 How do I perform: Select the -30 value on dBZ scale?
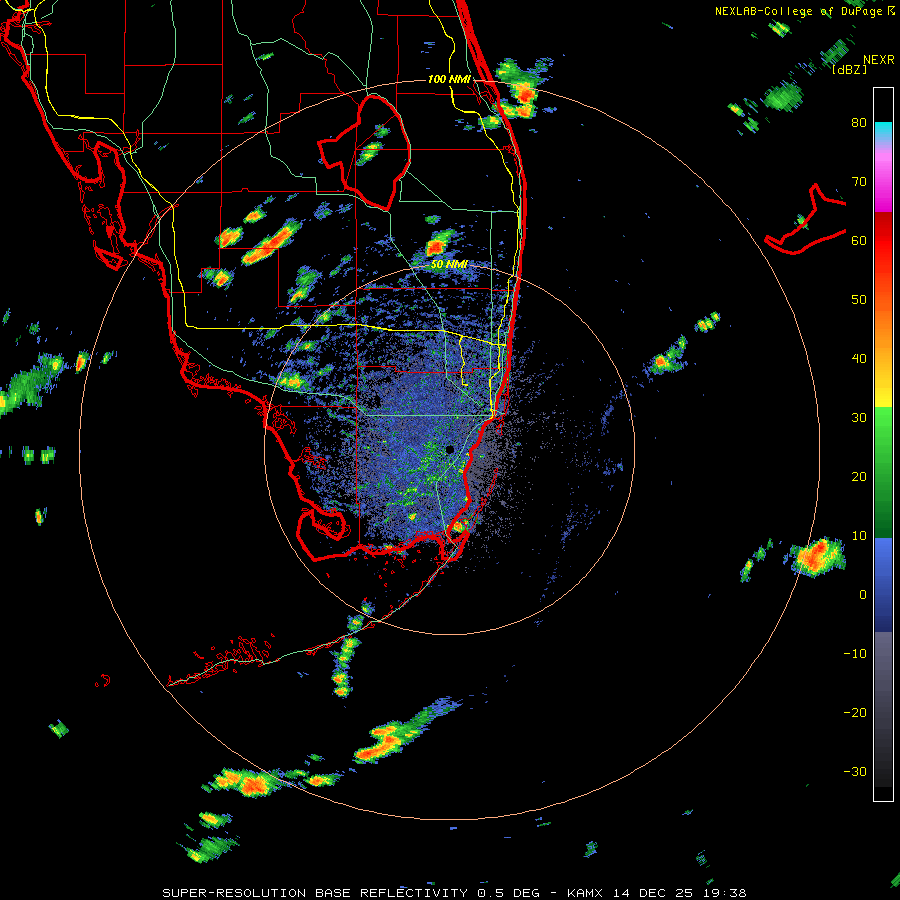click(x=855, y=772)
